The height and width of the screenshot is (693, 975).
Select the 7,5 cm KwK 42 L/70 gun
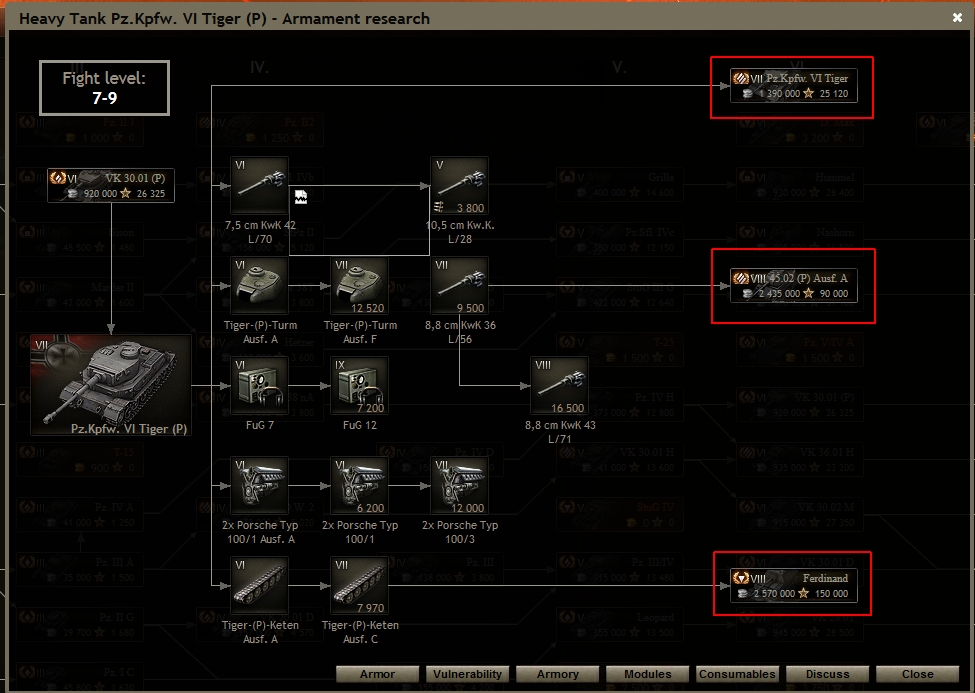click(259, 185)
